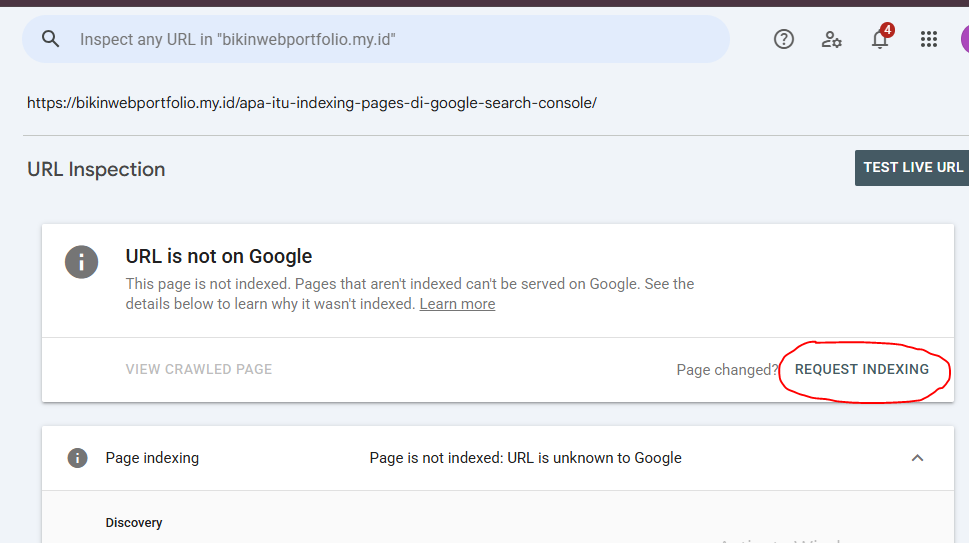Click the TEST LIVE URL button

[912, 167]
